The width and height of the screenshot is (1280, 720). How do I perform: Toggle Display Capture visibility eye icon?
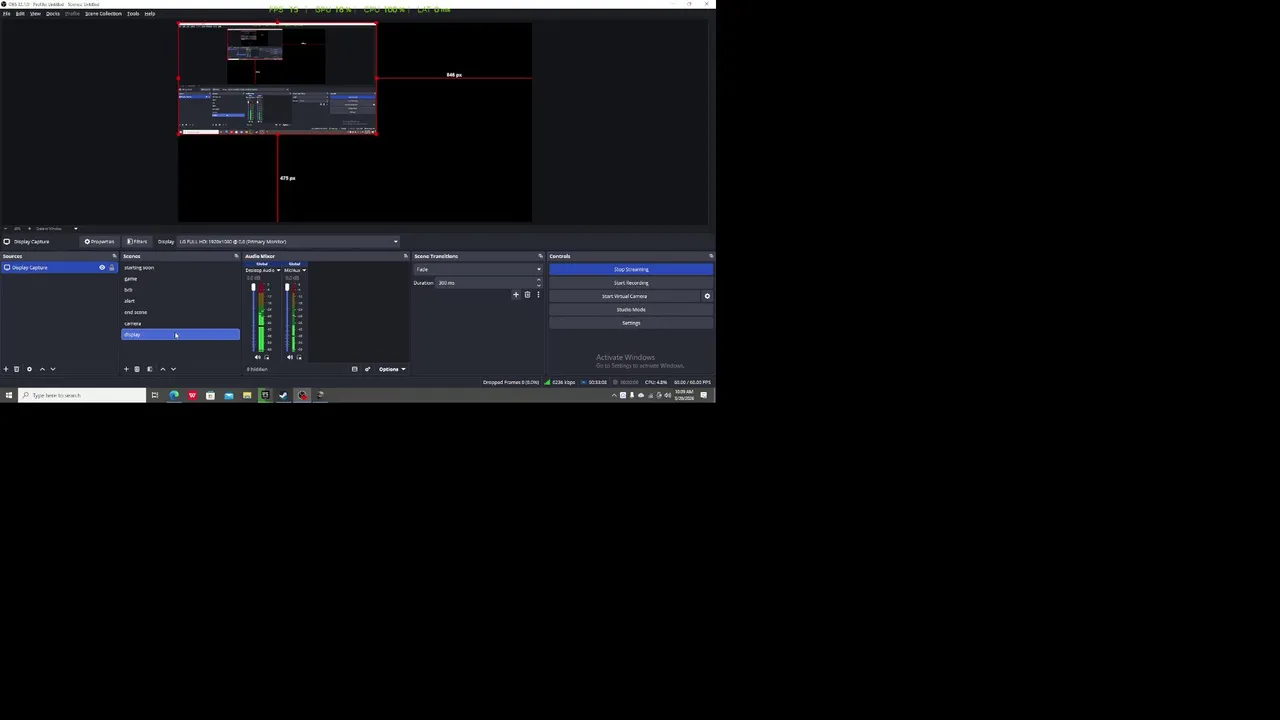(x=102, y=267)
